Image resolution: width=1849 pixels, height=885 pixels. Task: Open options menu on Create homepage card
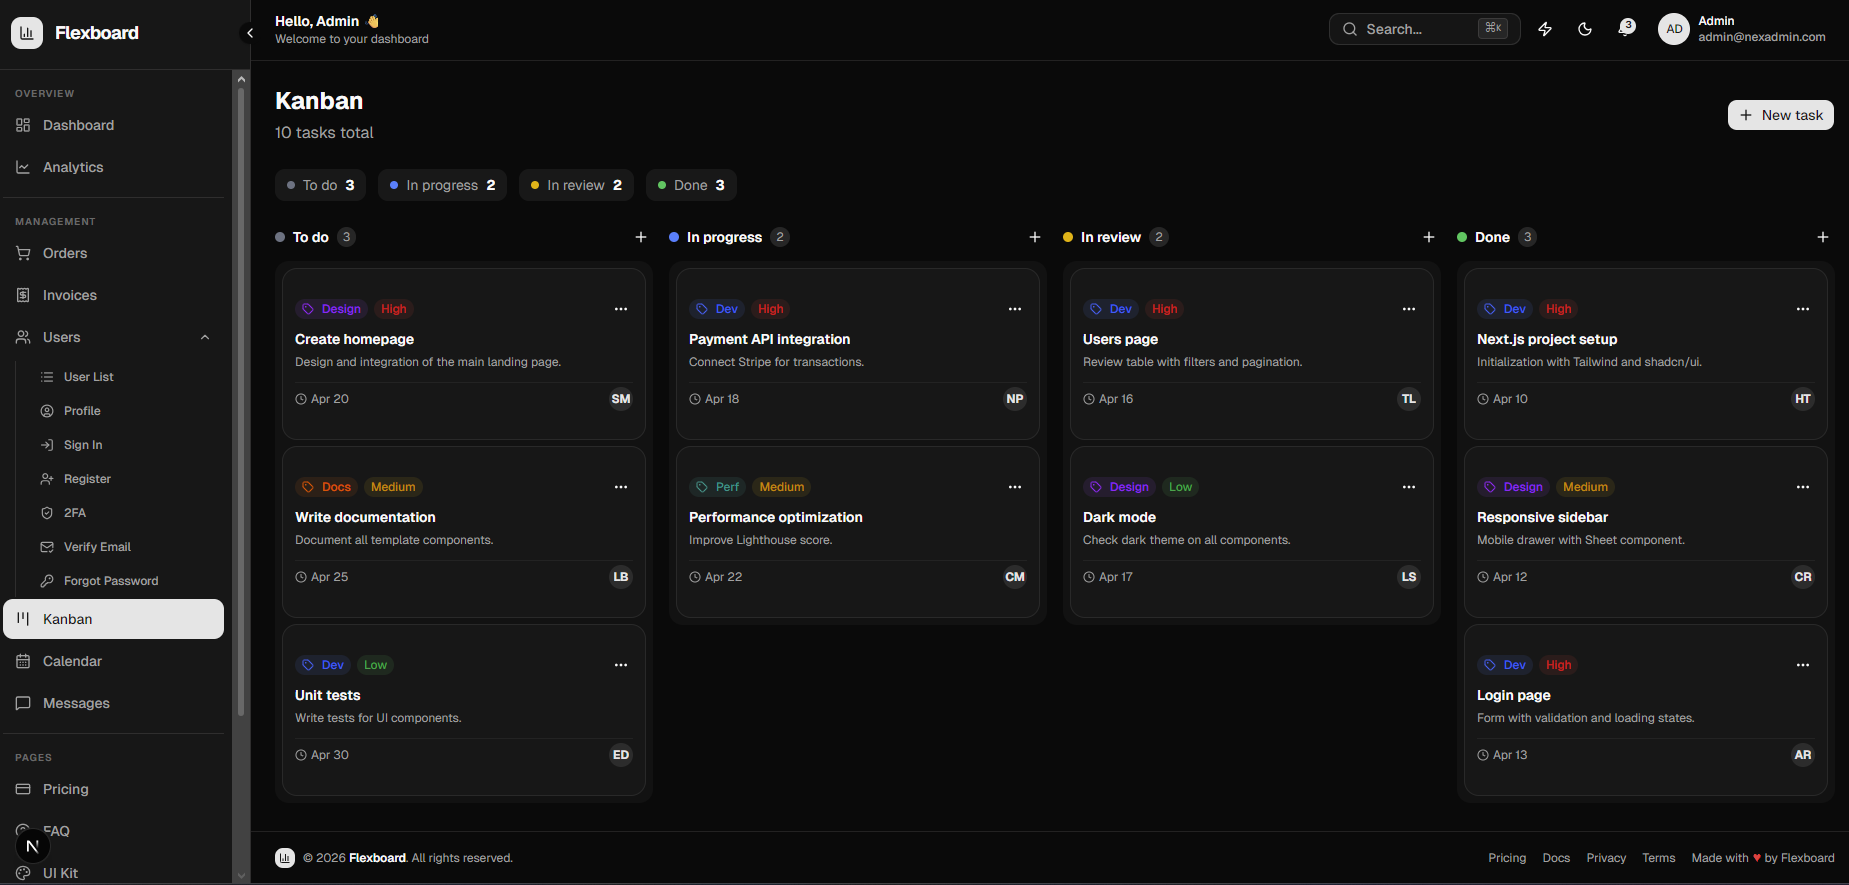pos(621,309)
